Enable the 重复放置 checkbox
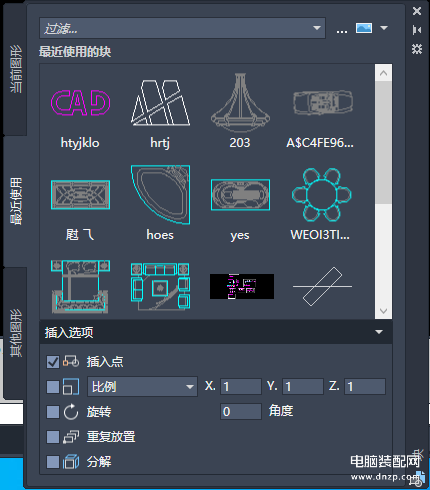Viewport: 430px width, 490px height. [x=53, y=437]
